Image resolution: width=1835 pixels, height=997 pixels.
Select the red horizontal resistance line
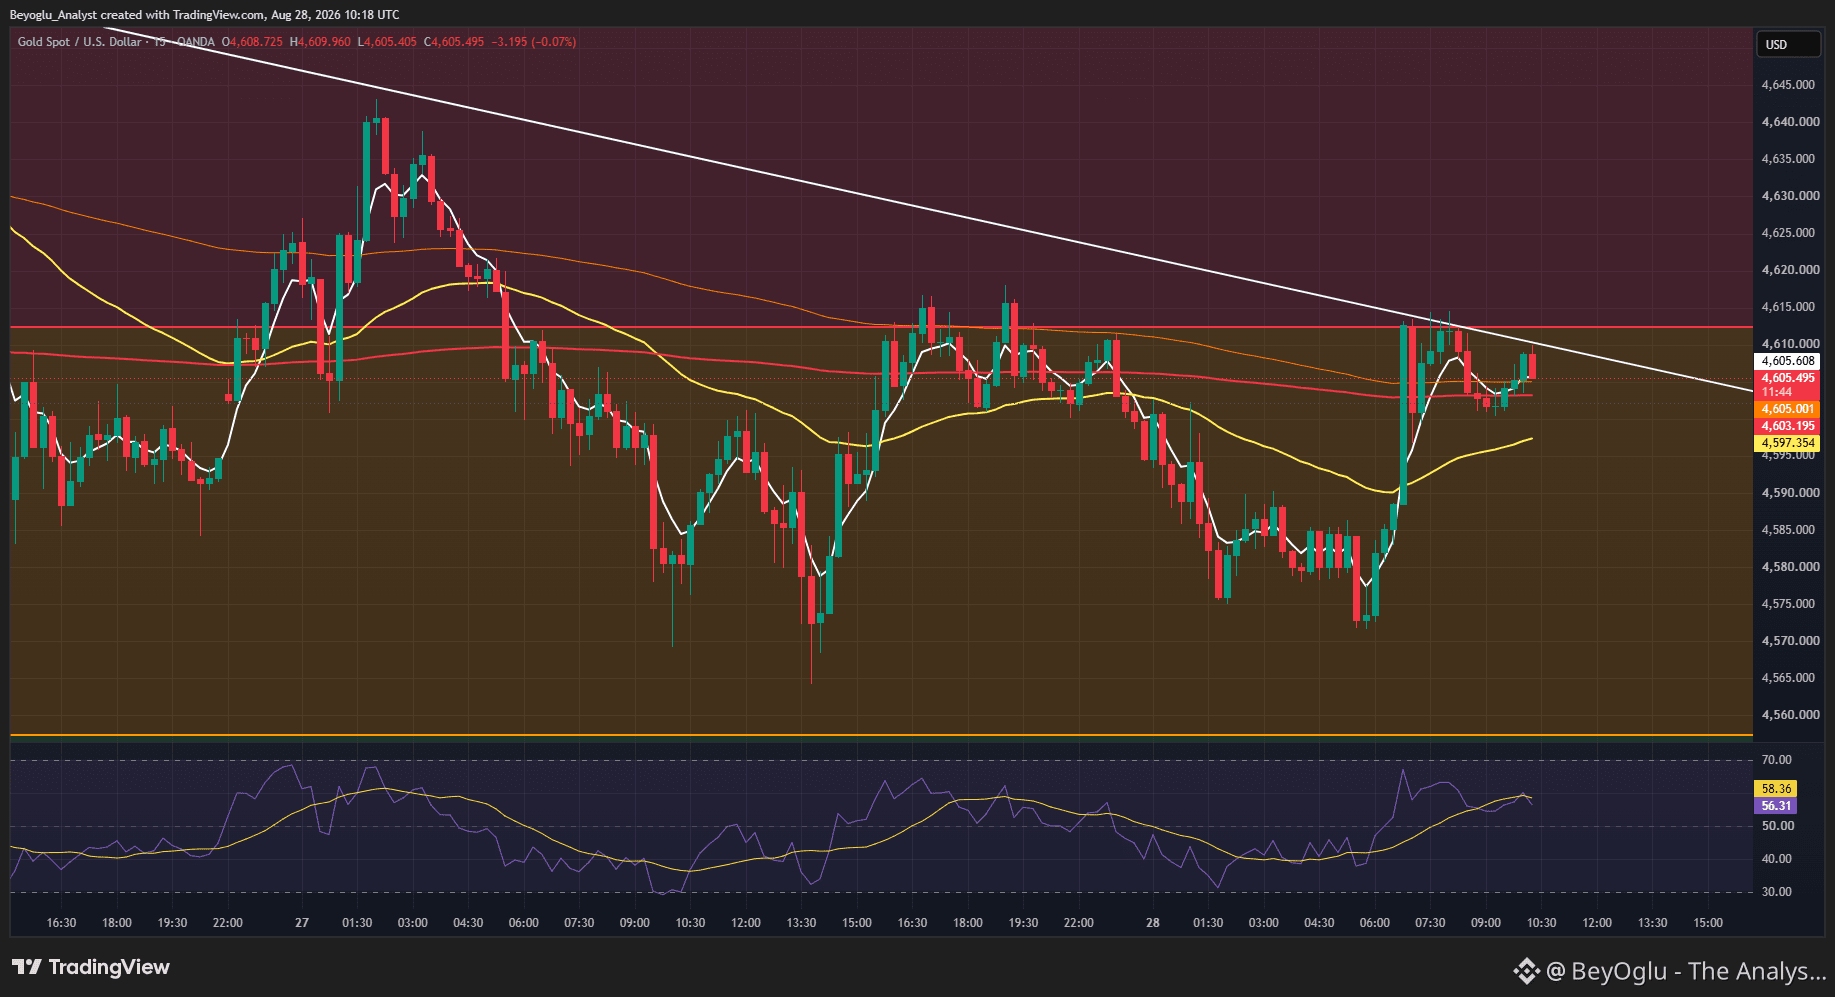880,327
